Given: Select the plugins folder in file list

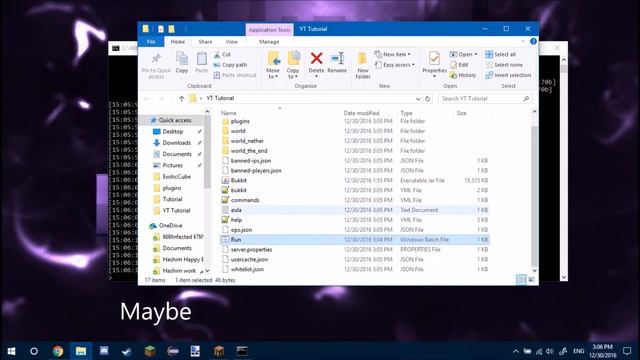Looking at the screenshot, I should tap(240, 121).
